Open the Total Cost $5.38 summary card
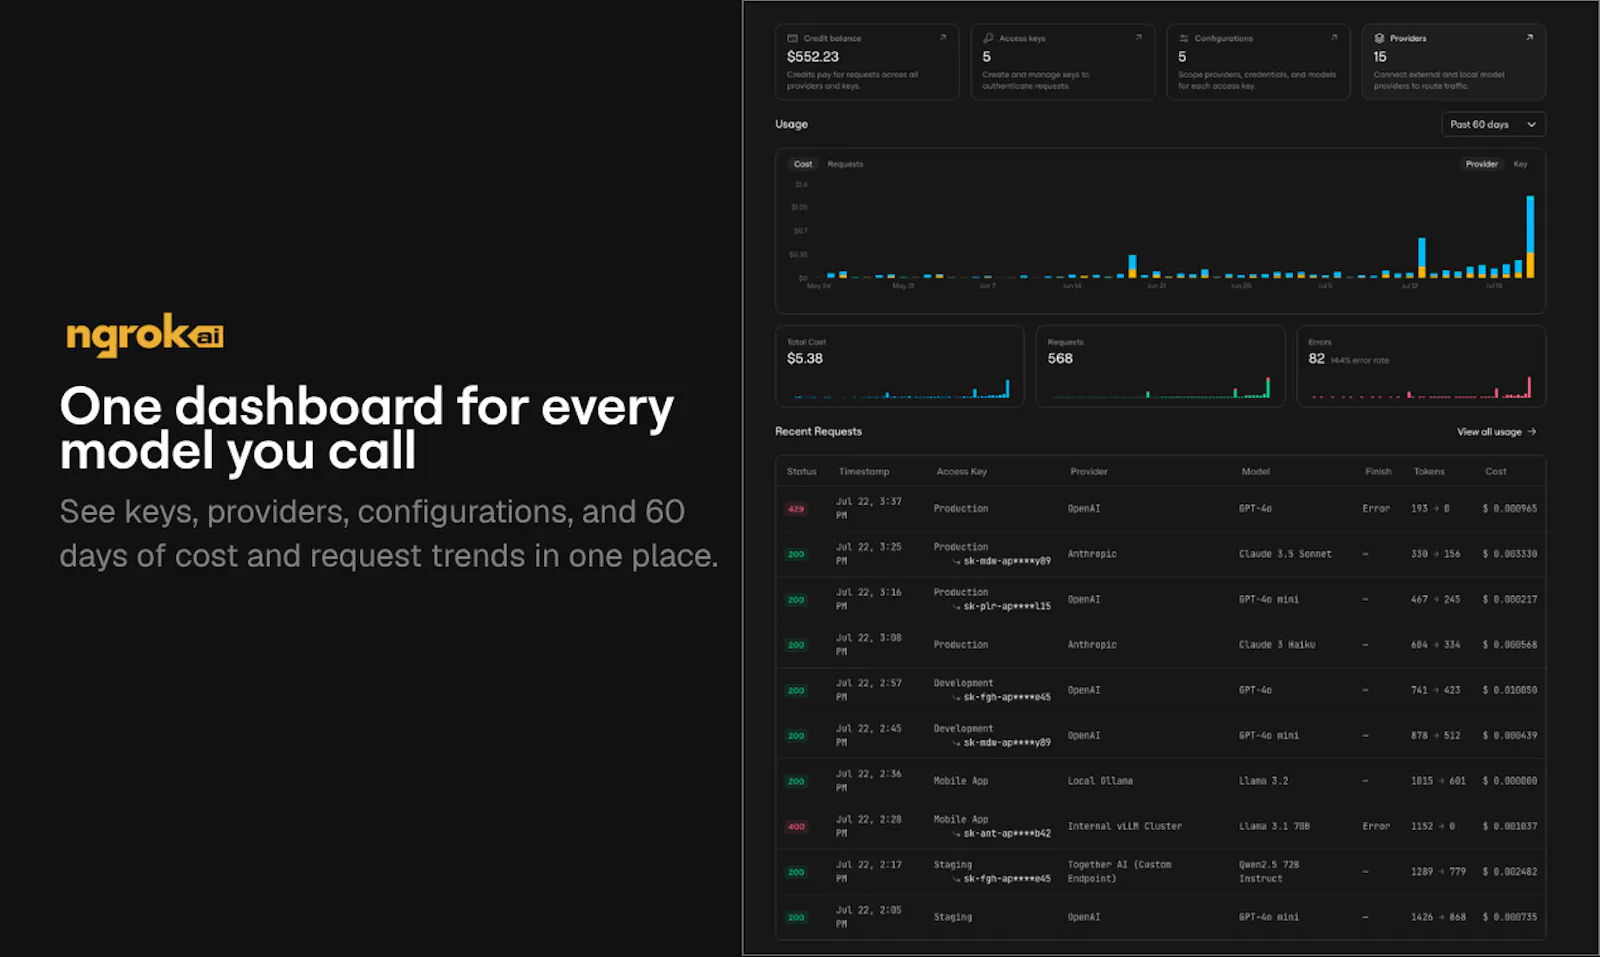 click(900, 366)
